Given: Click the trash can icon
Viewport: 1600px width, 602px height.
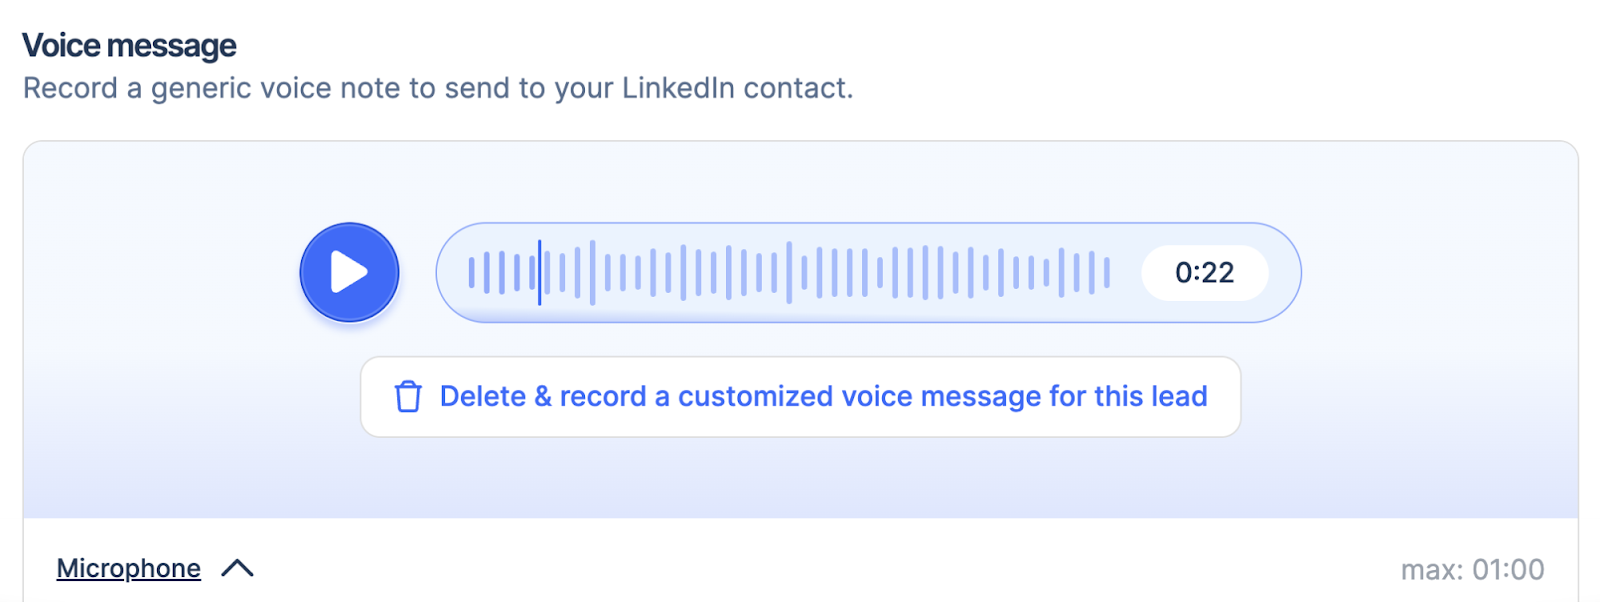Looking at the screenshot, I should pyautogui.click(x=408, y=397).
